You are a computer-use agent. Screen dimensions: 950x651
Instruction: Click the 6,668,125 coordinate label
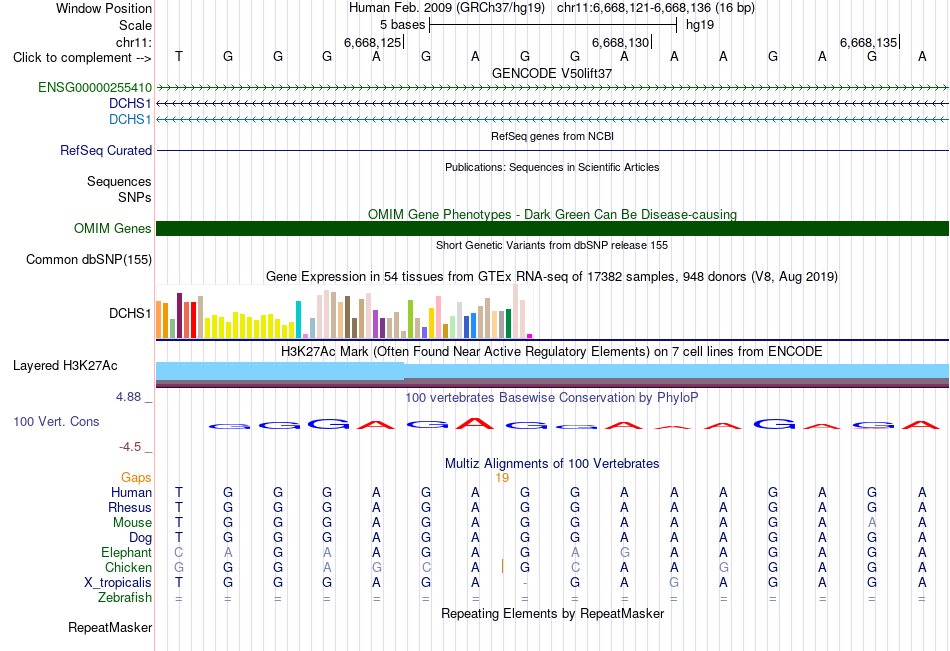[373, 42]
